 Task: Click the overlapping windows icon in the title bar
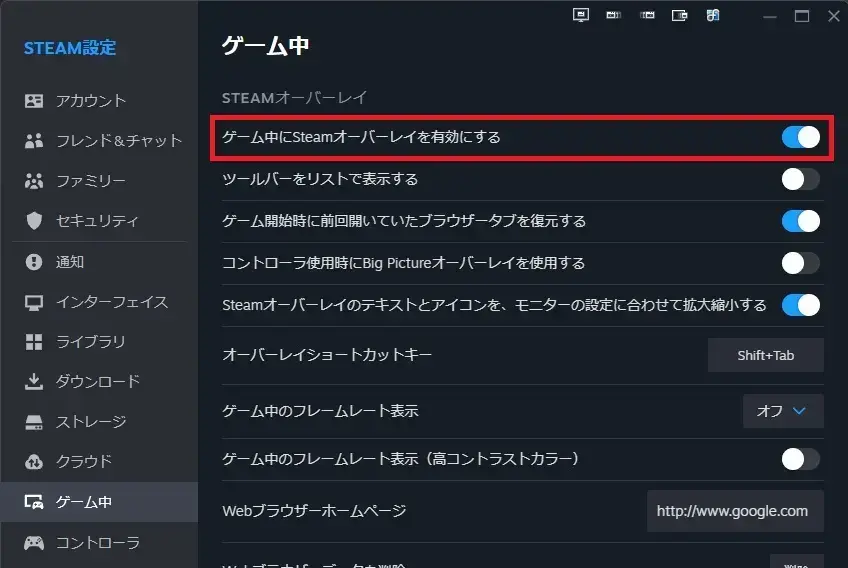(x=680, y=15)
